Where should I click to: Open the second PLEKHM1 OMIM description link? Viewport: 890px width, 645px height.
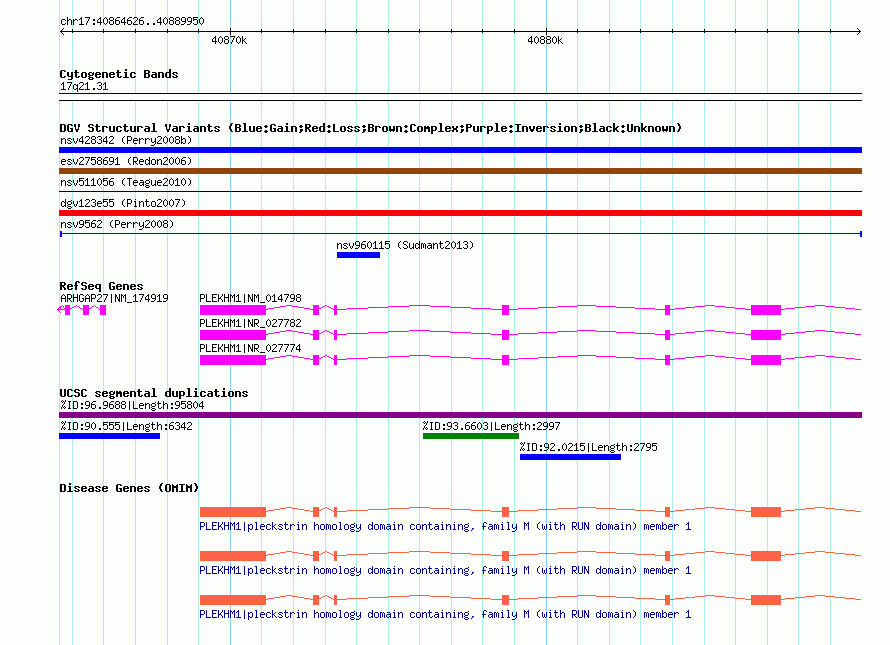click(445, 570)
